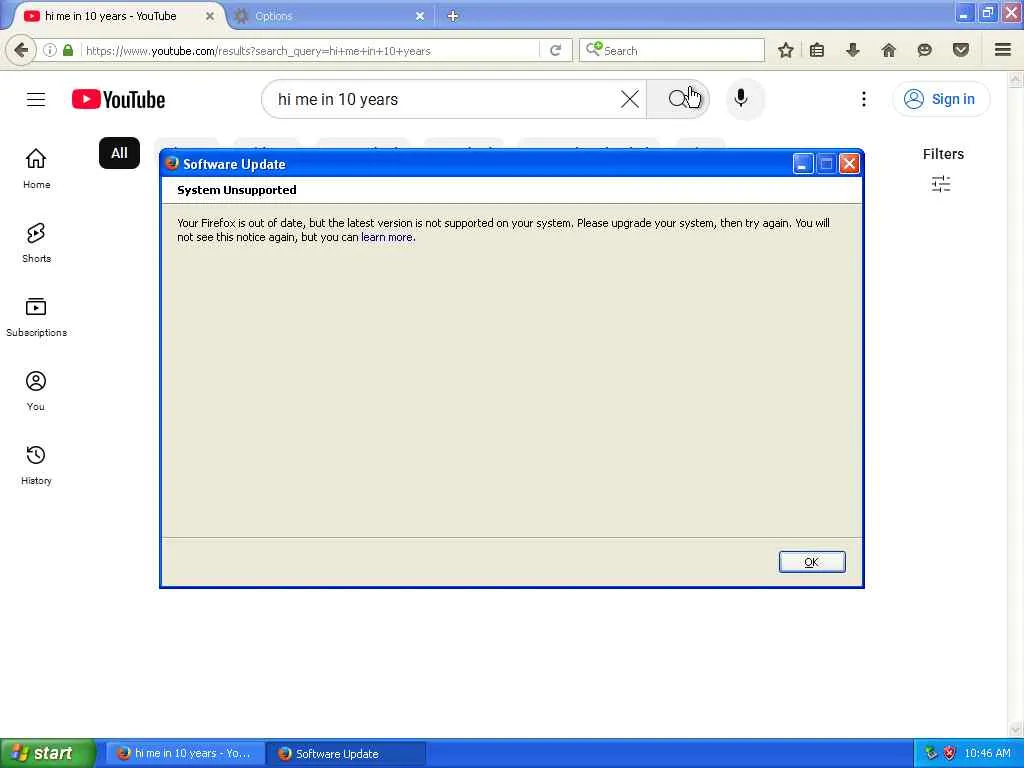This screenshot has height=768, width=1024.
Task: Switch to the Options tab
Action: pyautogui.click(x=328, y=16)
